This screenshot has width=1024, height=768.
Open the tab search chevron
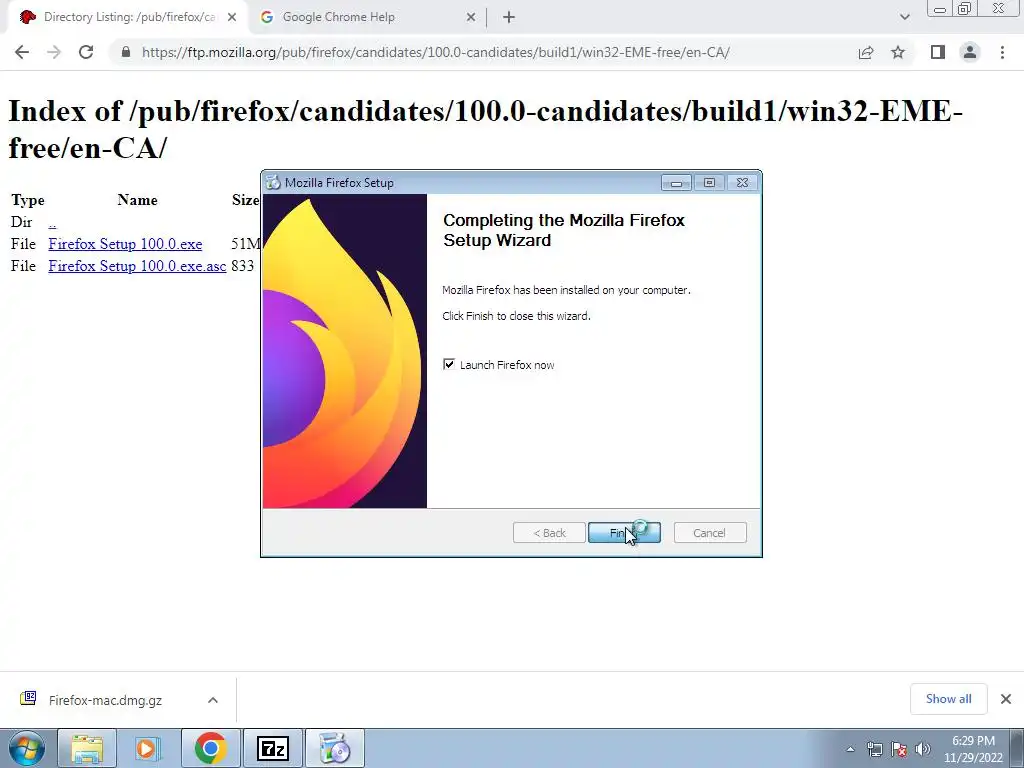point(904,18)
